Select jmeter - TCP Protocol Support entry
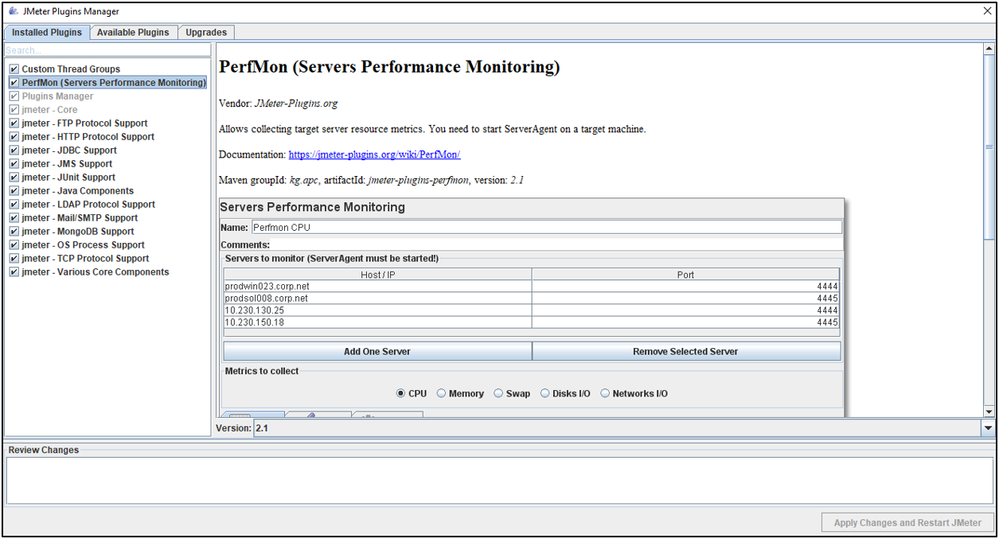The width and height of the screenshot is (999, 539). tap(85, 259)
